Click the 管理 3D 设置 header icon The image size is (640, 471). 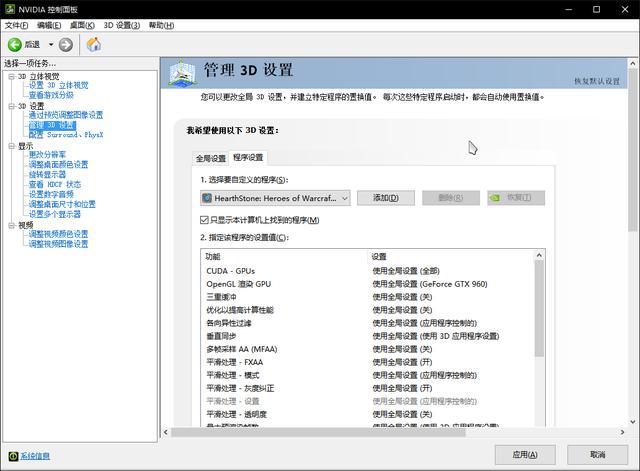pos(182,73)
